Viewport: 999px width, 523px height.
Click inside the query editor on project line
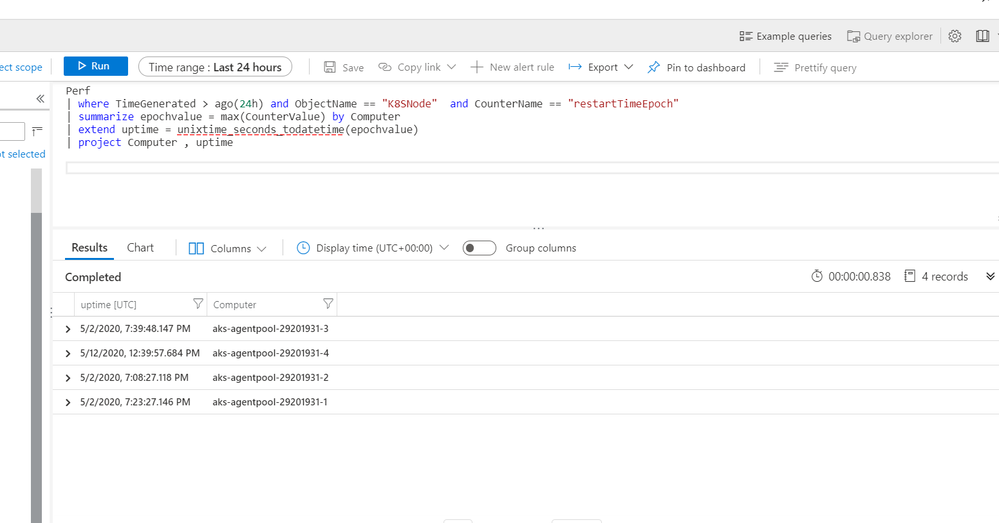[x=155, y=143]
